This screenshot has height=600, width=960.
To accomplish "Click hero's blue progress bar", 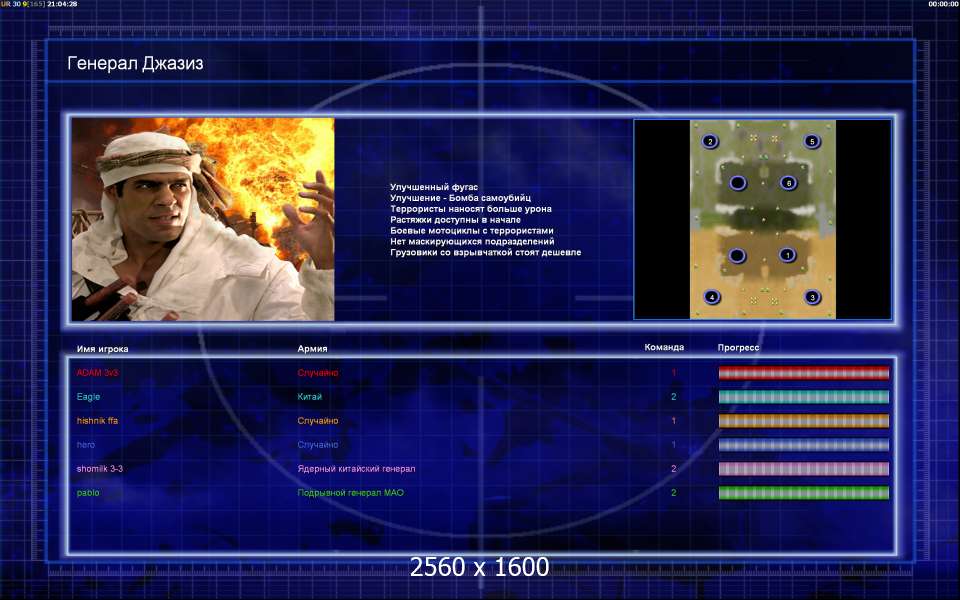I will pyautogui.click(x=804, y=444).
